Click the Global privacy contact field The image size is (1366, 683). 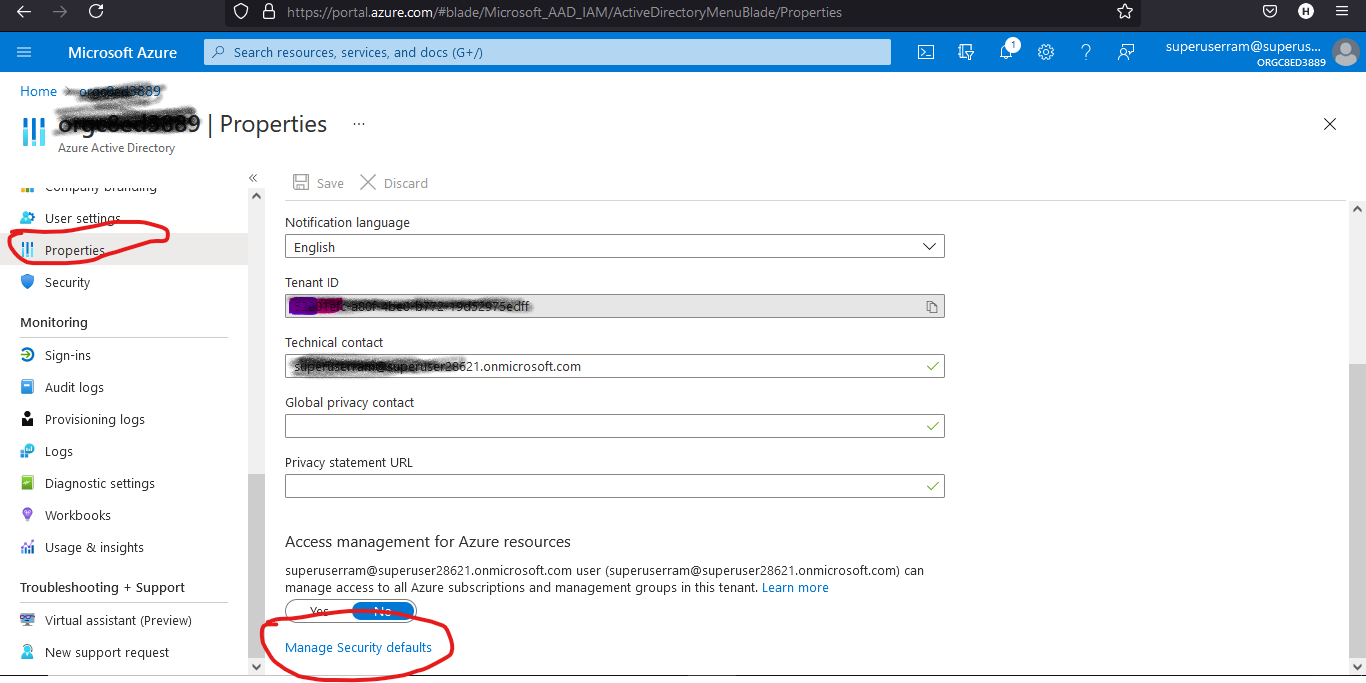click(x=614, y=426)
